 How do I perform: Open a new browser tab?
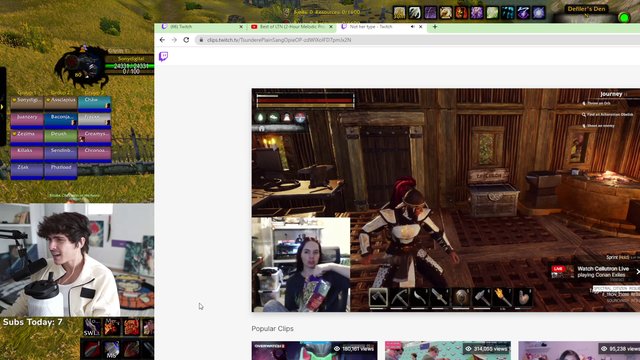[435, 27]
